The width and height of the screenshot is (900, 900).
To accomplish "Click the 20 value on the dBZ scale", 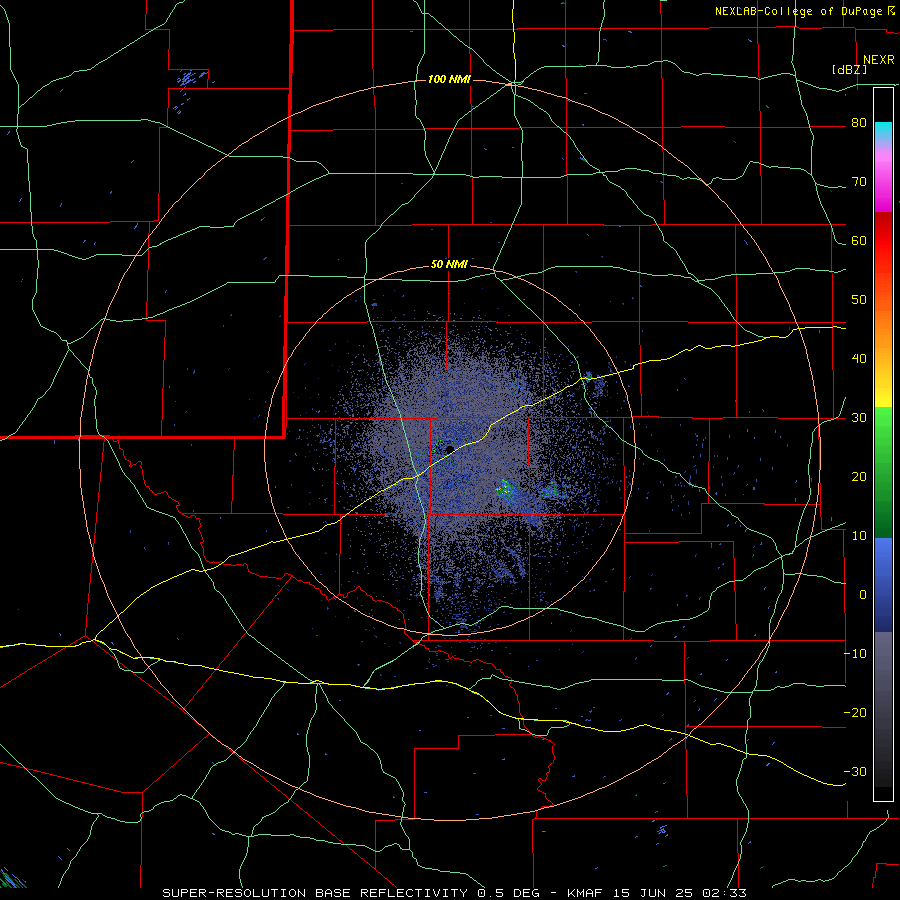I will click(859, 477).
